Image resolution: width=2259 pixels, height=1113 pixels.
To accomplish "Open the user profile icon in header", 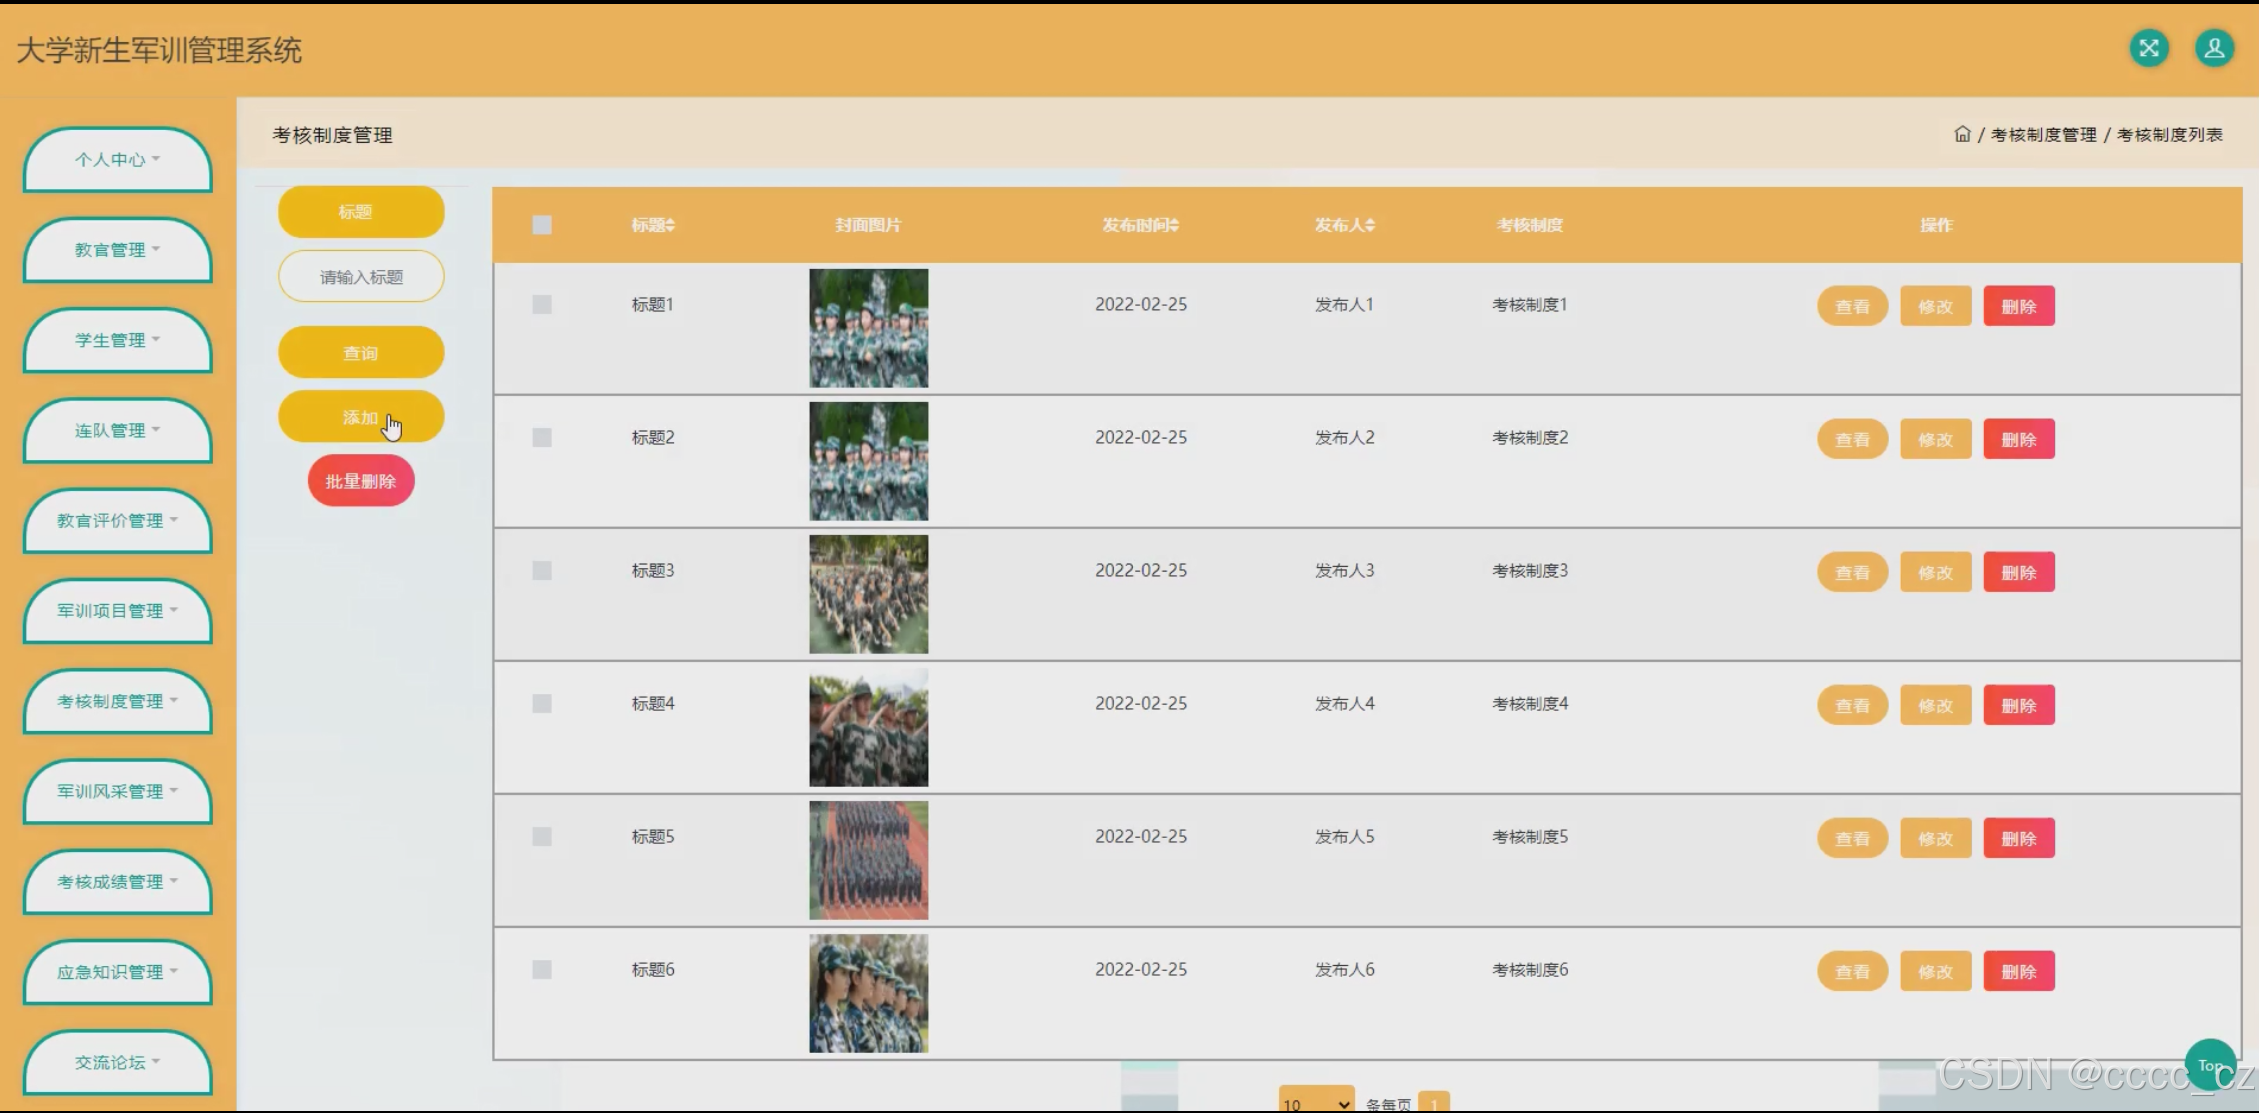I will click(2214, 48).
